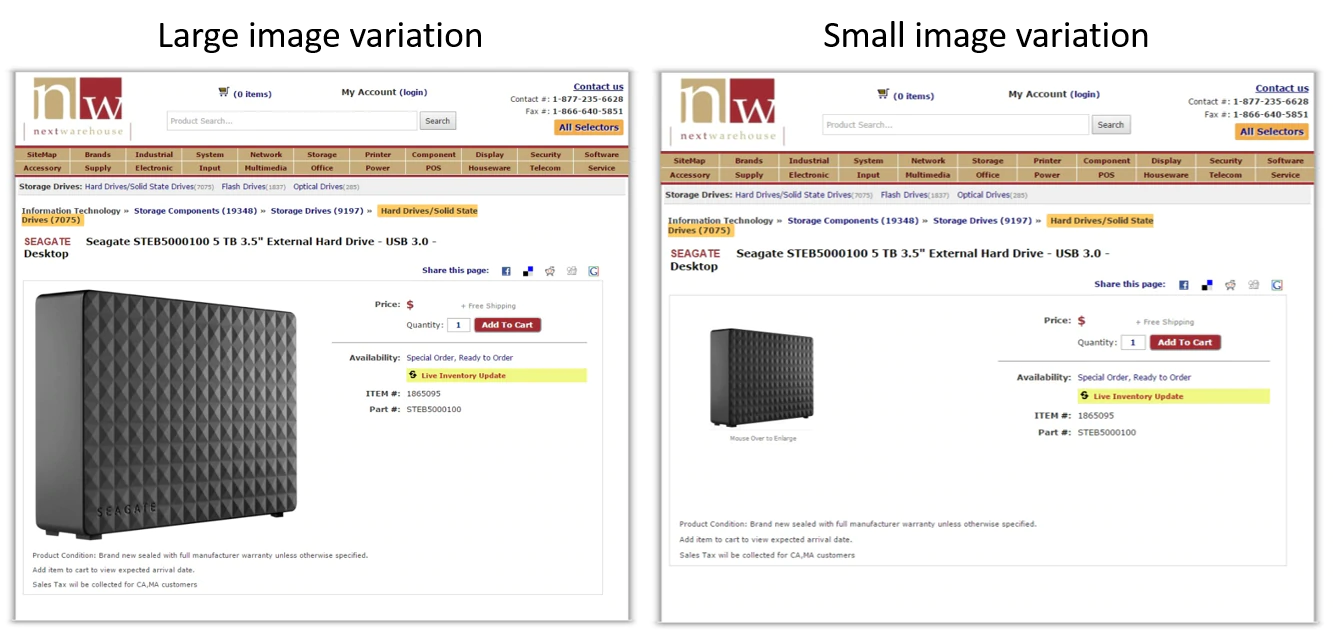Click Search button in large image variation
The image size is (1333, 633).
[x=437, y=121]
